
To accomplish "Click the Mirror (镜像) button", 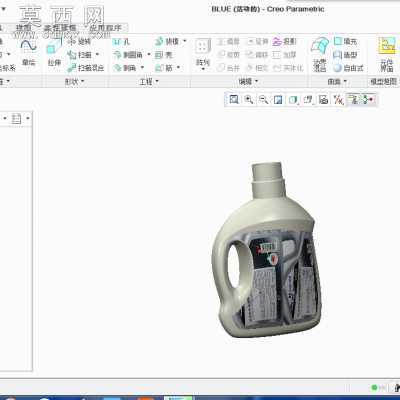I will click(229, 41).
